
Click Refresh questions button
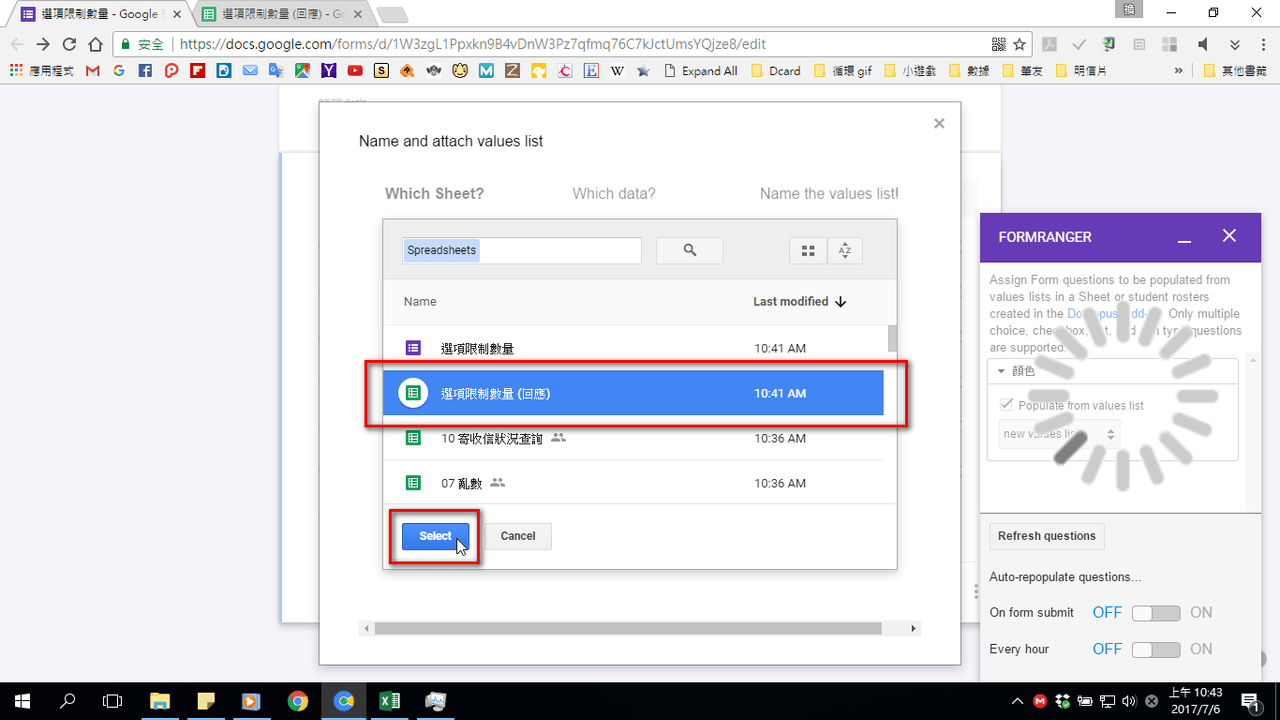[1047, 536]
